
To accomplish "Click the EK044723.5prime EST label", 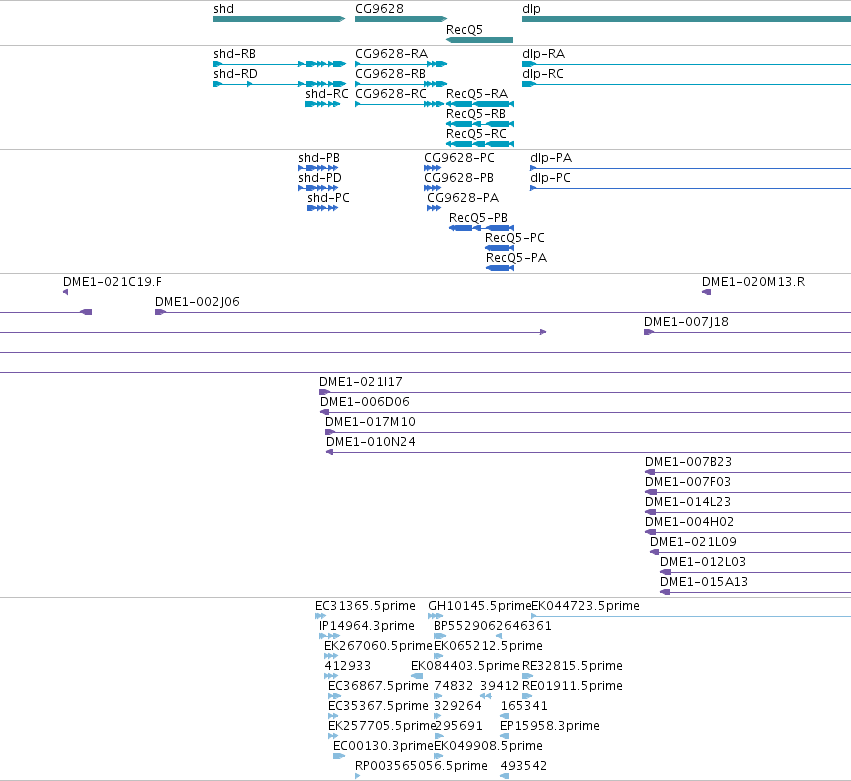I will point(585,606).
